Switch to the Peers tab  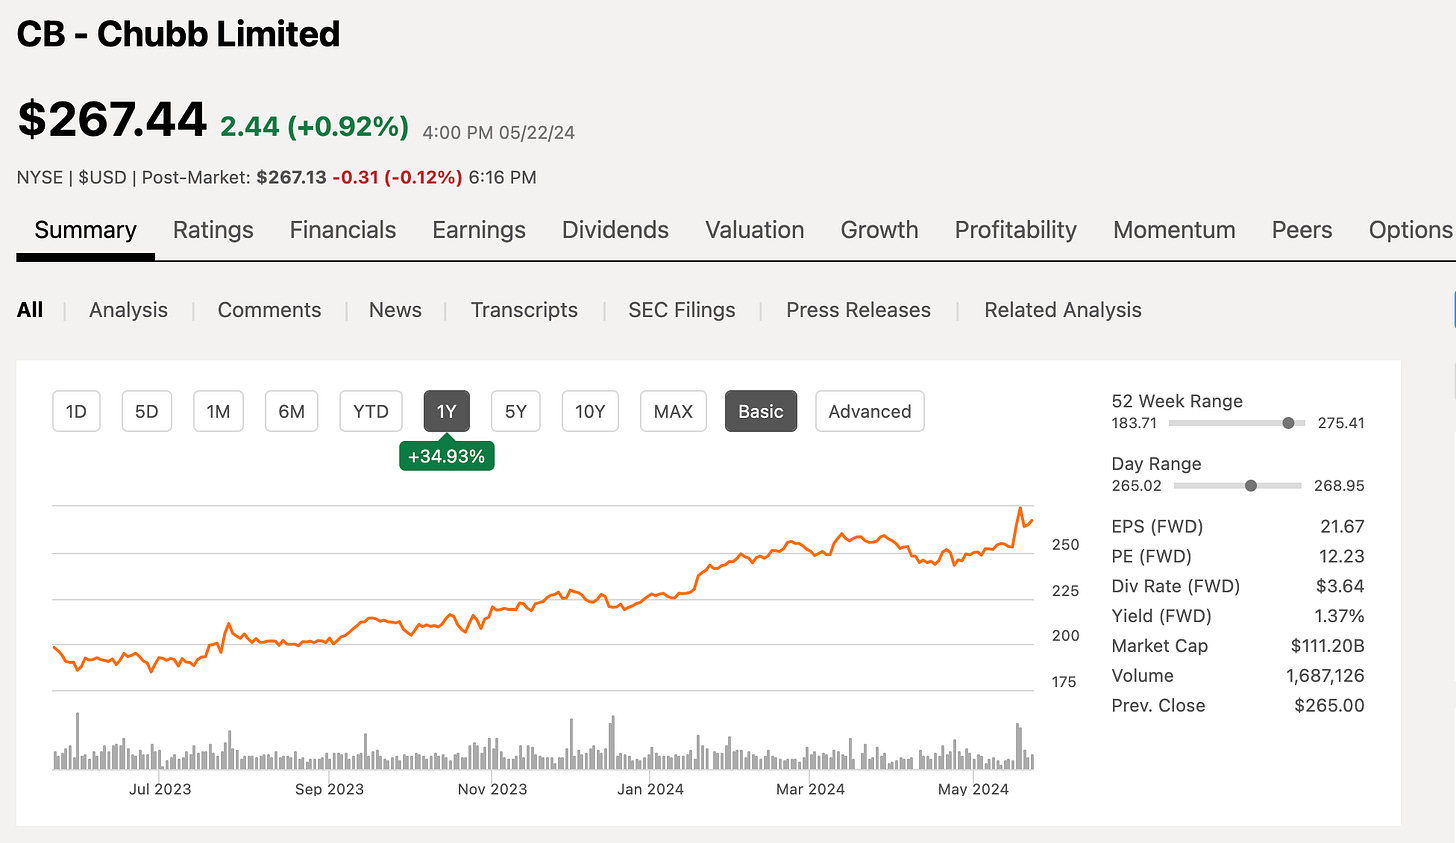click(1302, 230)
